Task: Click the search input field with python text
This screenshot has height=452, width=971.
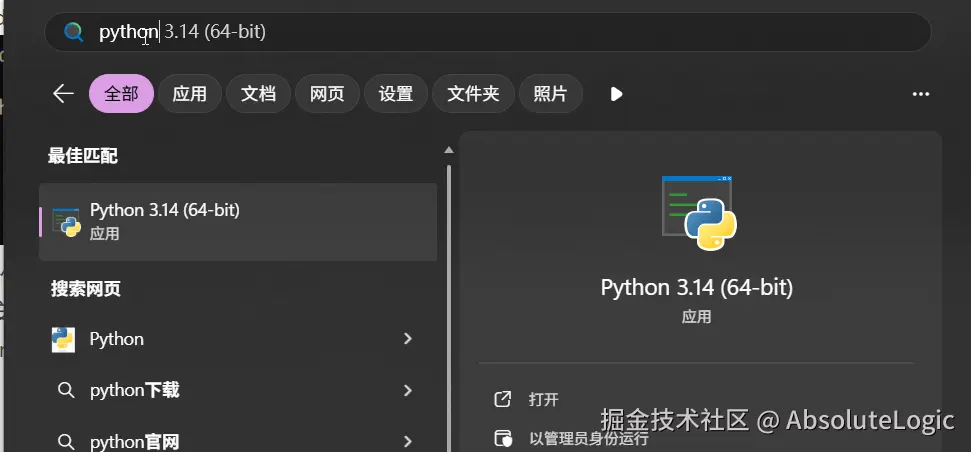Action: tap(488, 32)
